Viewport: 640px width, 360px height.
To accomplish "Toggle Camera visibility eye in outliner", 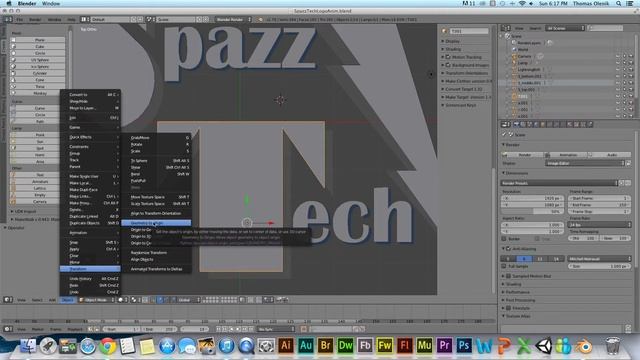I will pyautogui.click(x=618, y=56).
